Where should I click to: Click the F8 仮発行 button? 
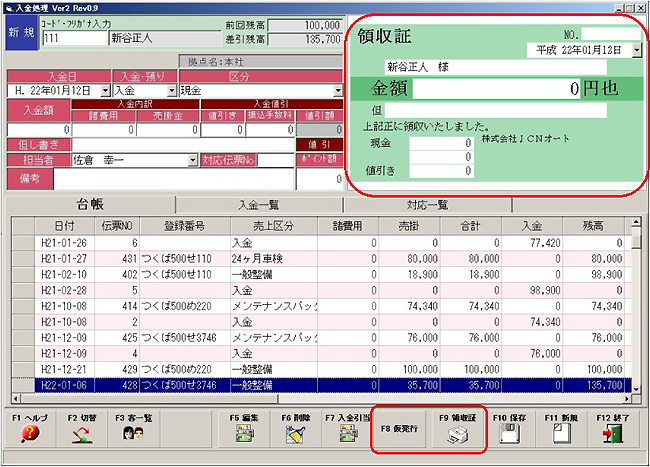click(x=399, y=432)
